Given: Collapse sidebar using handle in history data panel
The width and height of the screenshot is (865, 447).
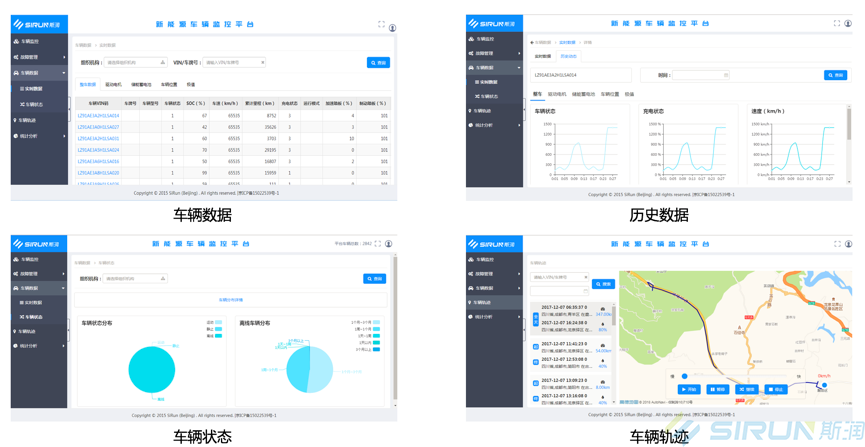Looking at the screenshot, I should (524, 109).
